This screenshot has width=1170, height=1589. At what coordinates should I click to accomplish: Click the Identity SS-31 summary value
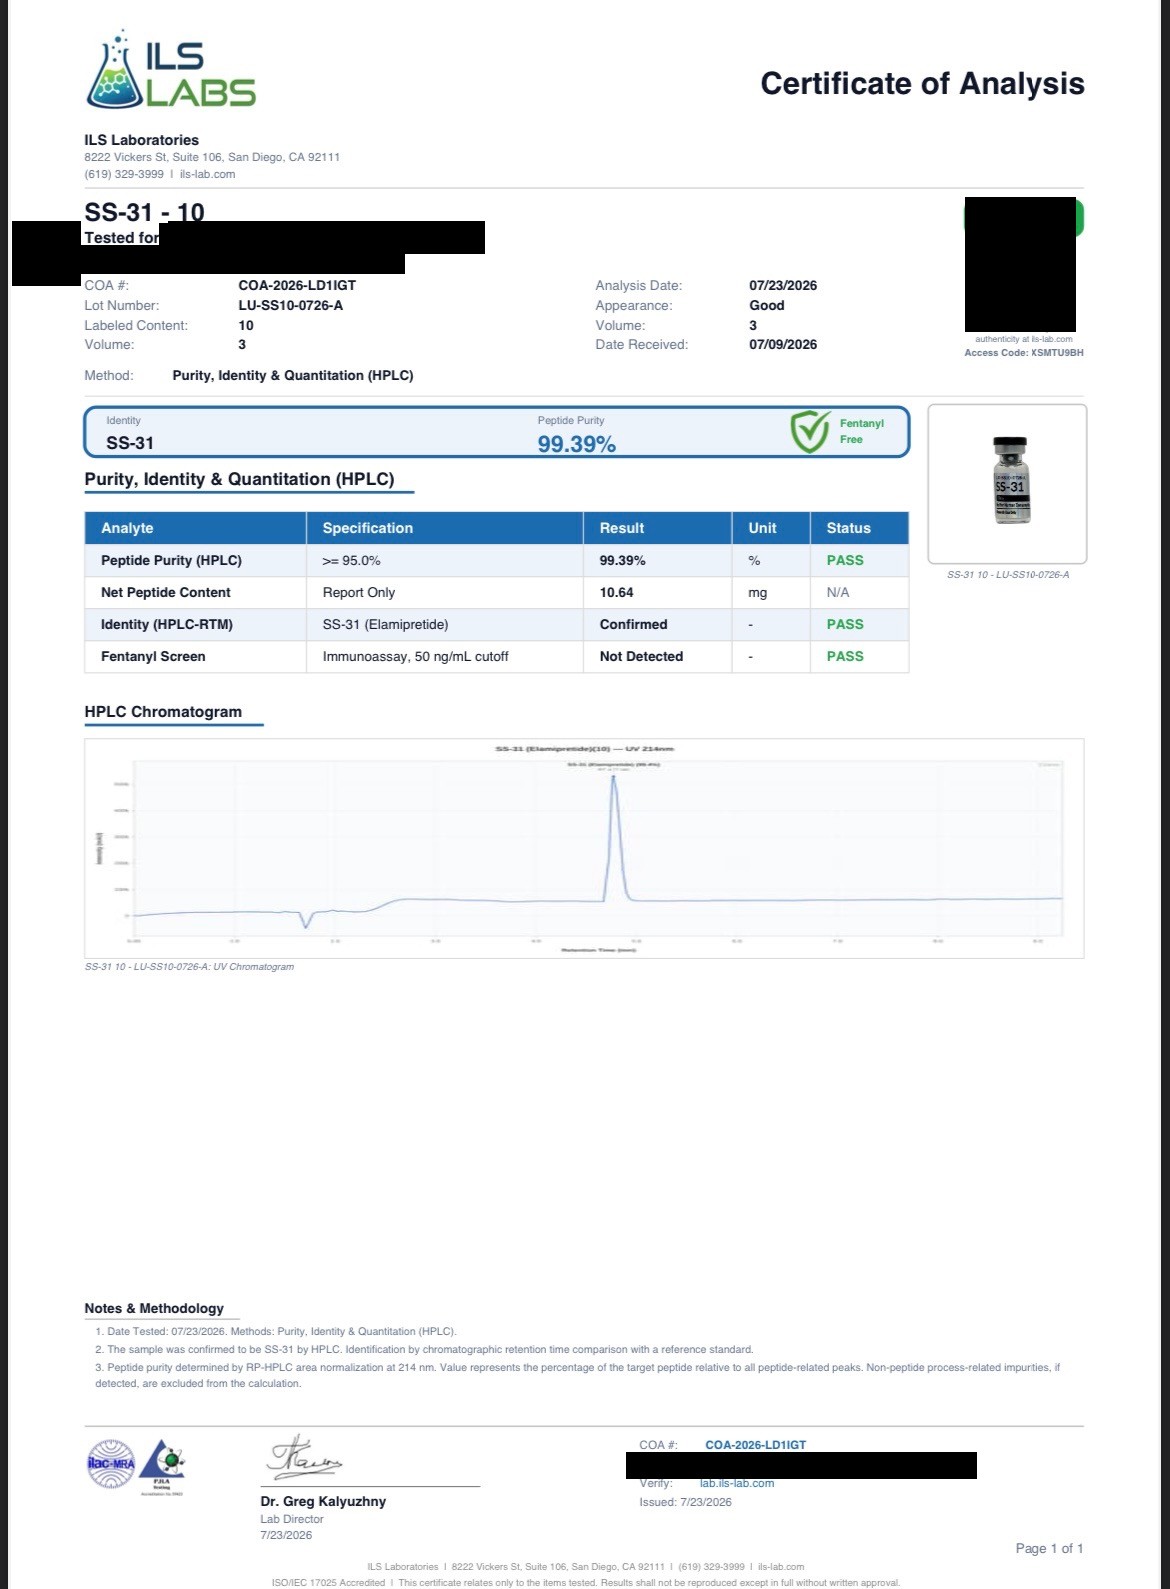click(x=130, y=443)
